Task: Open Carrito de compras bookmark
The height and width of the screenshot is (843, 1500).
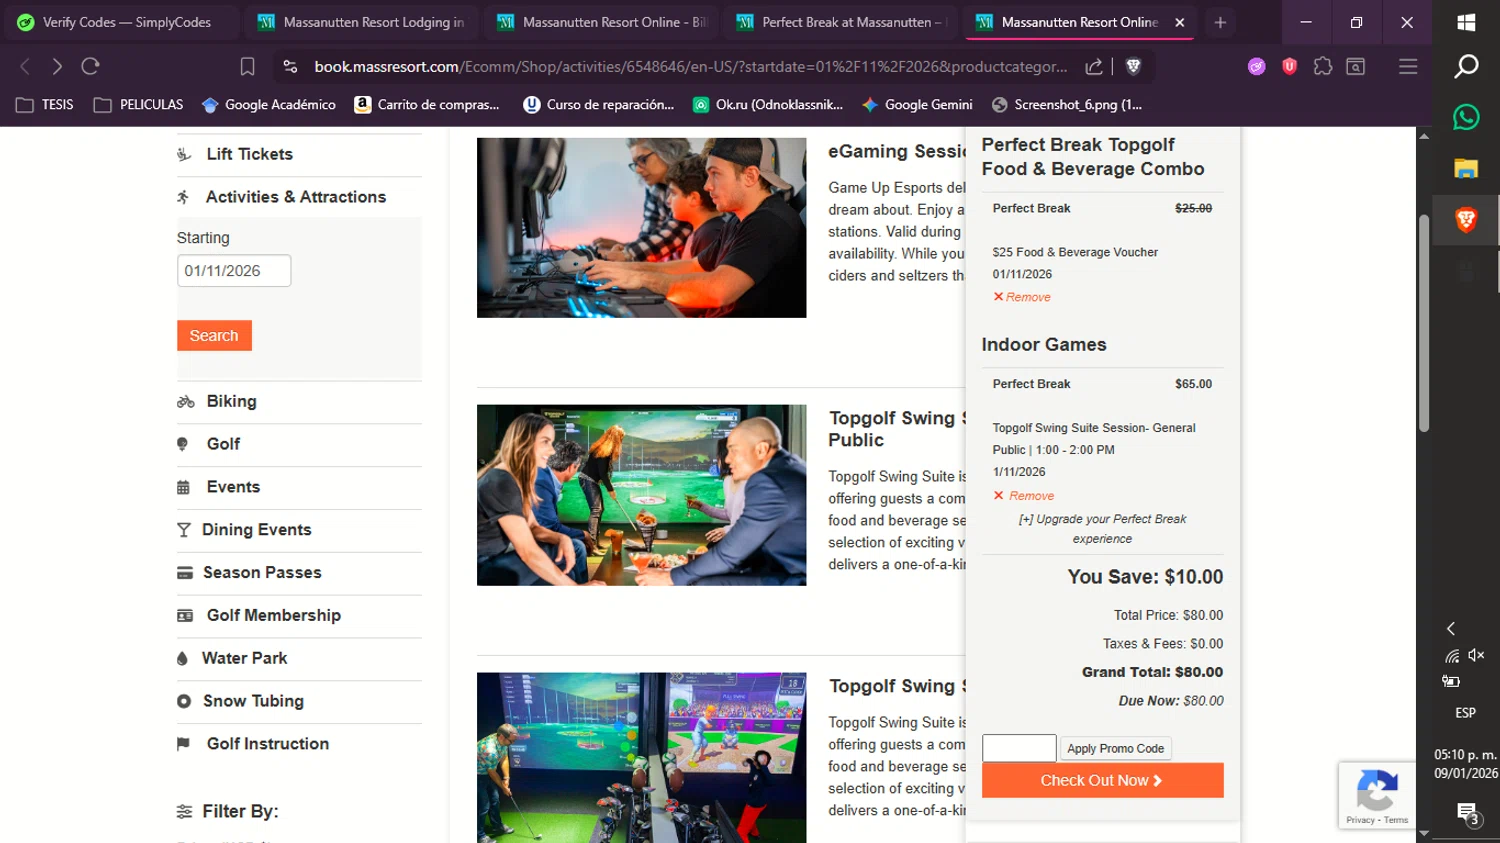Action: [427, 104]
